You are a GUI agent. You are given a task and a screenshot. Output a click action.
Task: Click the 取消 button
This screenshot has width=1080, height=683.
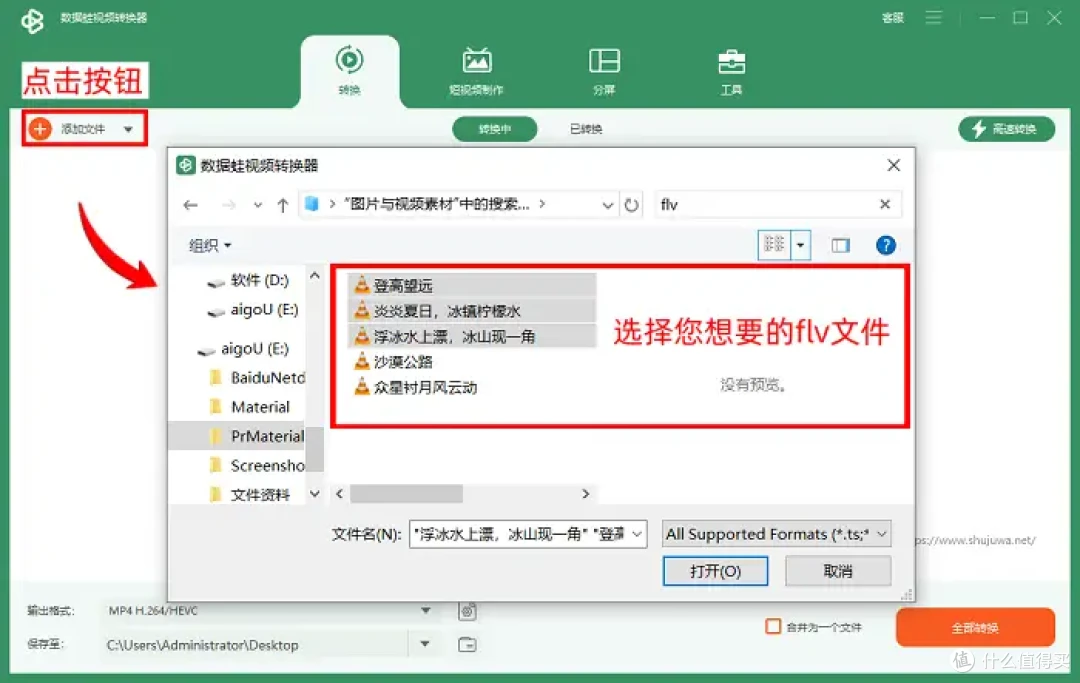point(838,571)
